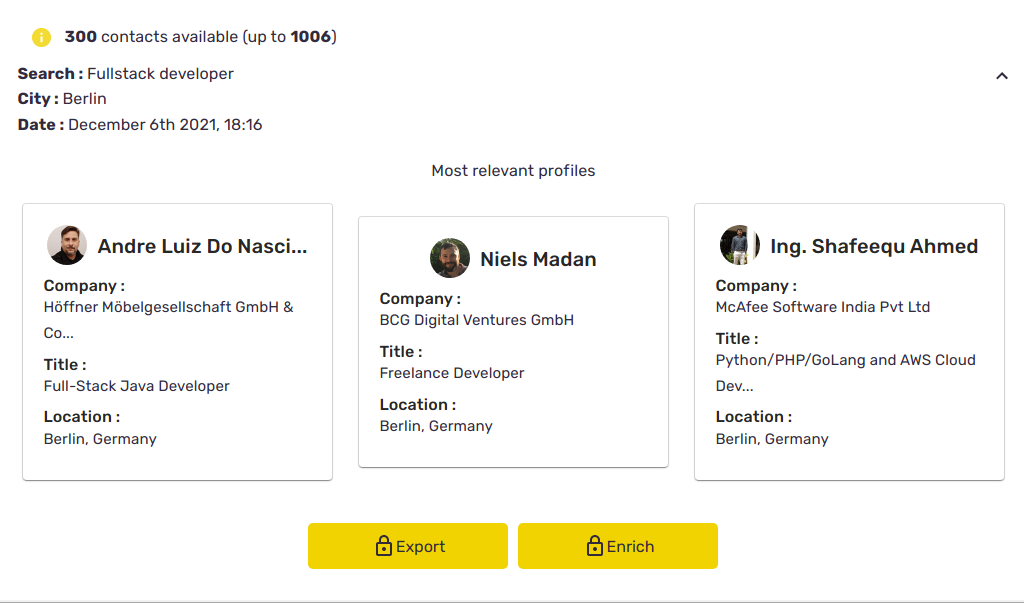The image size is (1024, 603).
Task: Select McAfee Software India Pvt Ltd
Action: (x=822, y=308)
